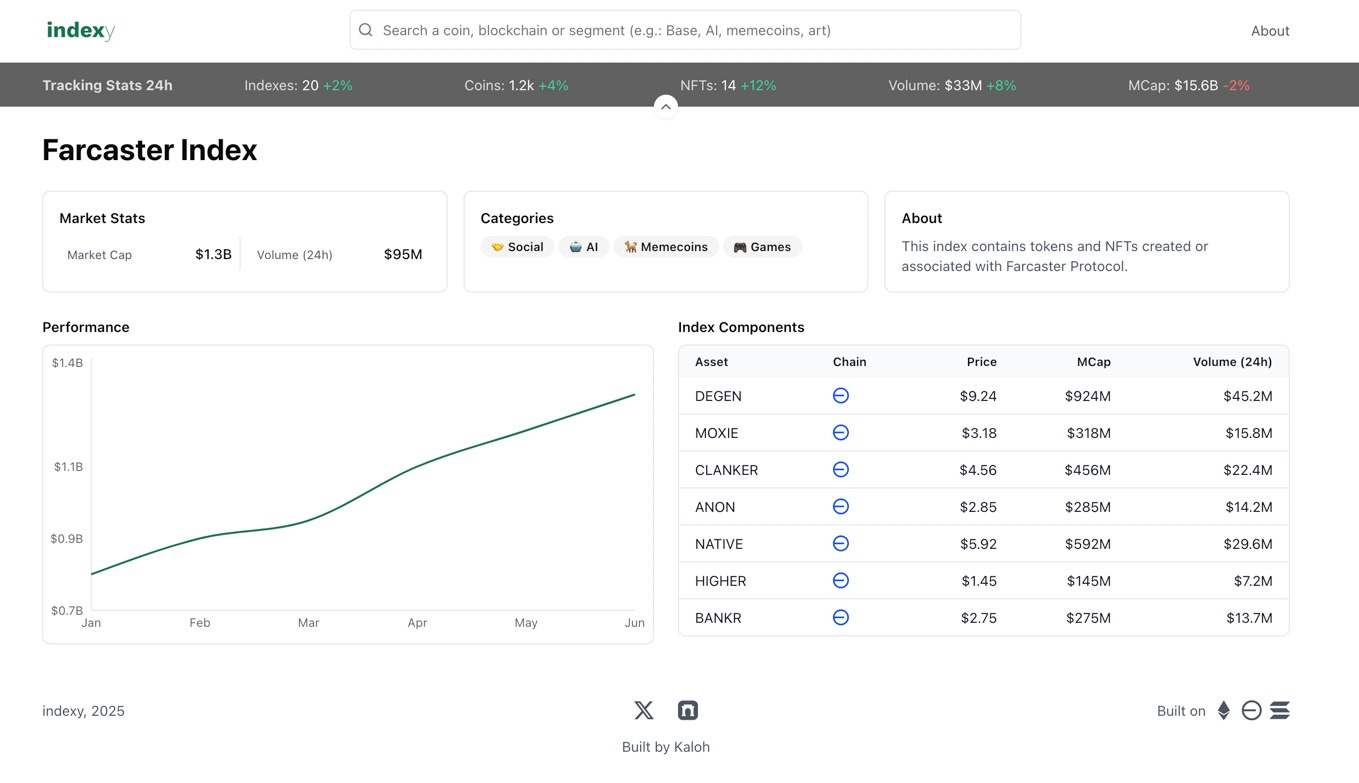Click the Volume (24h) column header
The image size is (1359, 783).
click(x=1232, y=362)
